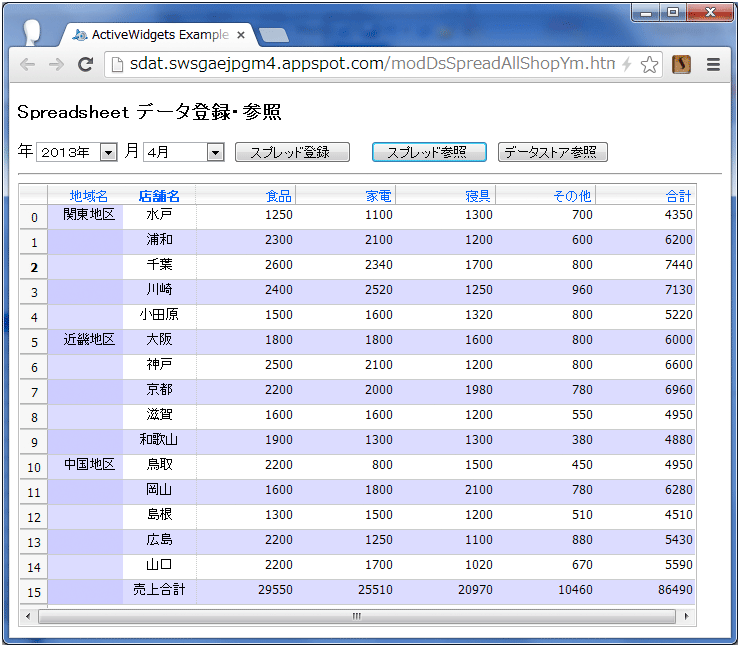Minimize the Chrome window
The image size is (738, 647).
[646, 13]
